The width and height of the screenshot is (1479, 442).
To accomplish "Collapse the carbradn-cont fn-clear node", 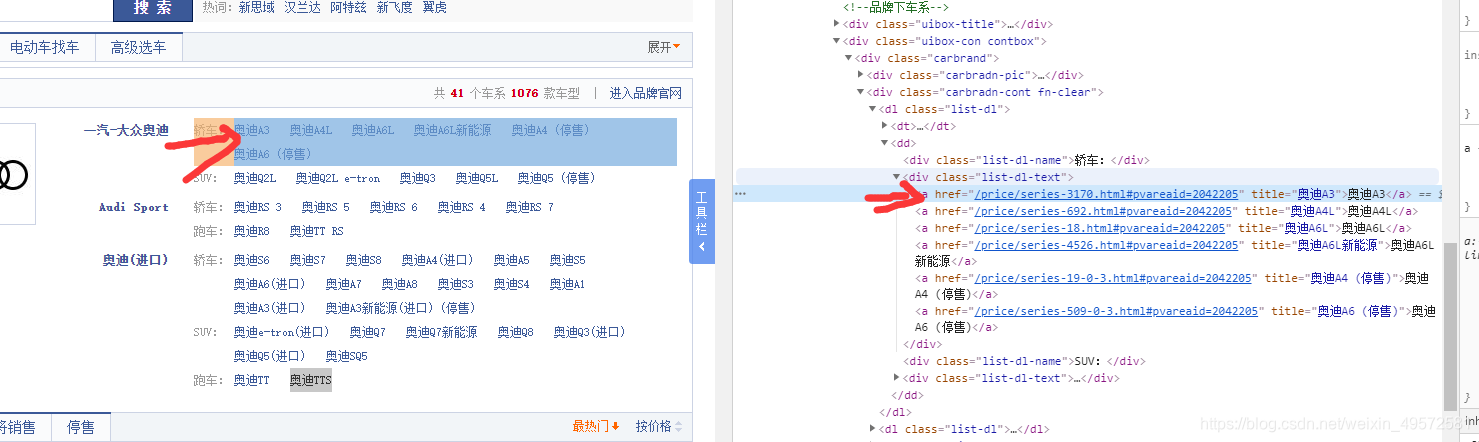I will [x=861, y=92].
